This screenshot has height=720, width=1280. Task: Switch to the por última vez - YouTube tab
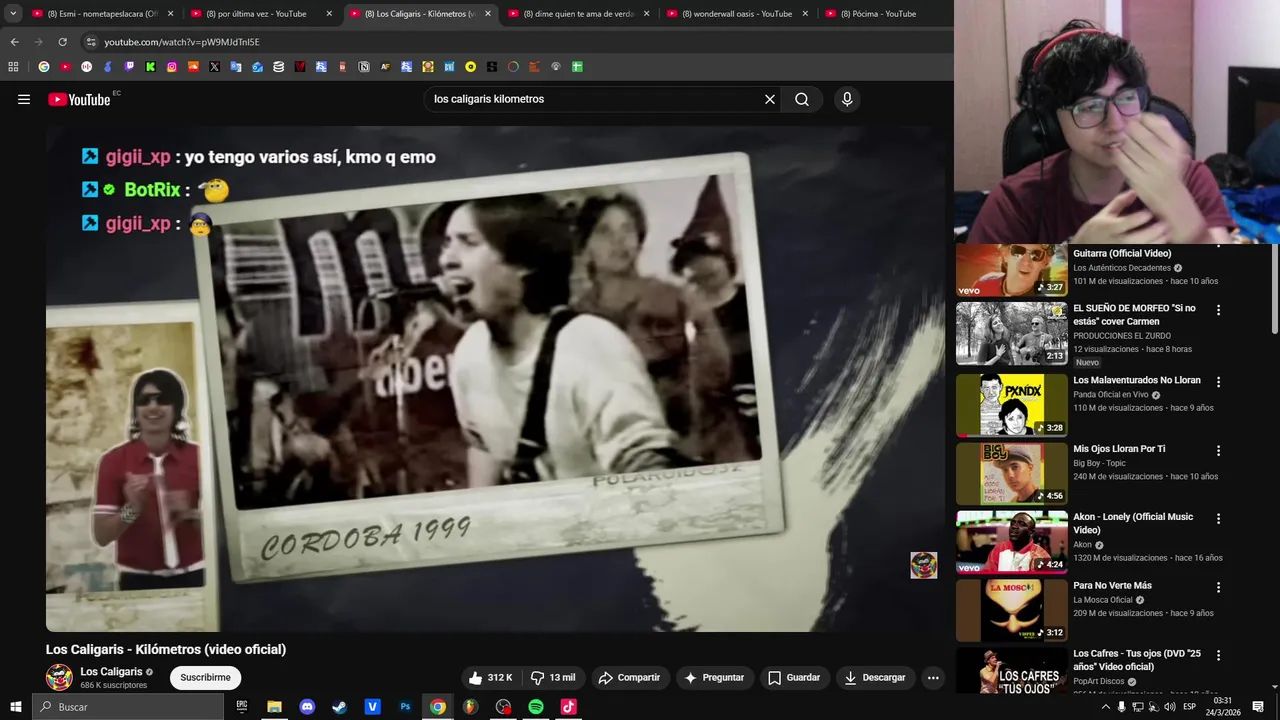(x=262, y=14)
